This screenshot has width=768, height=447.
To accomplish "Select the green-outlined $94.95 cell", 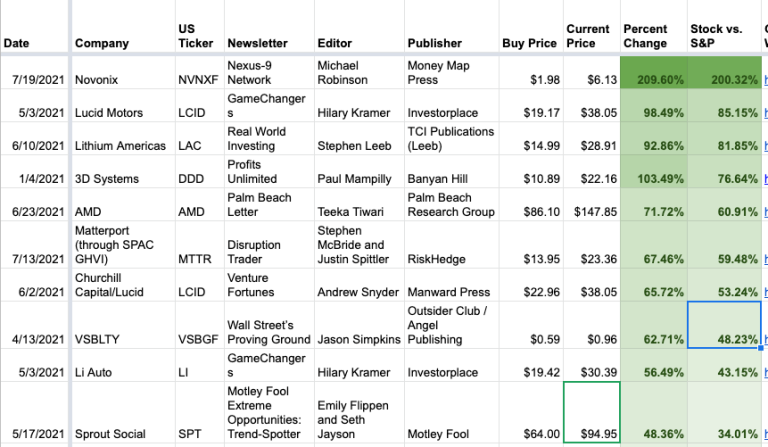I will pyautogui.click(x=589, y=413).
